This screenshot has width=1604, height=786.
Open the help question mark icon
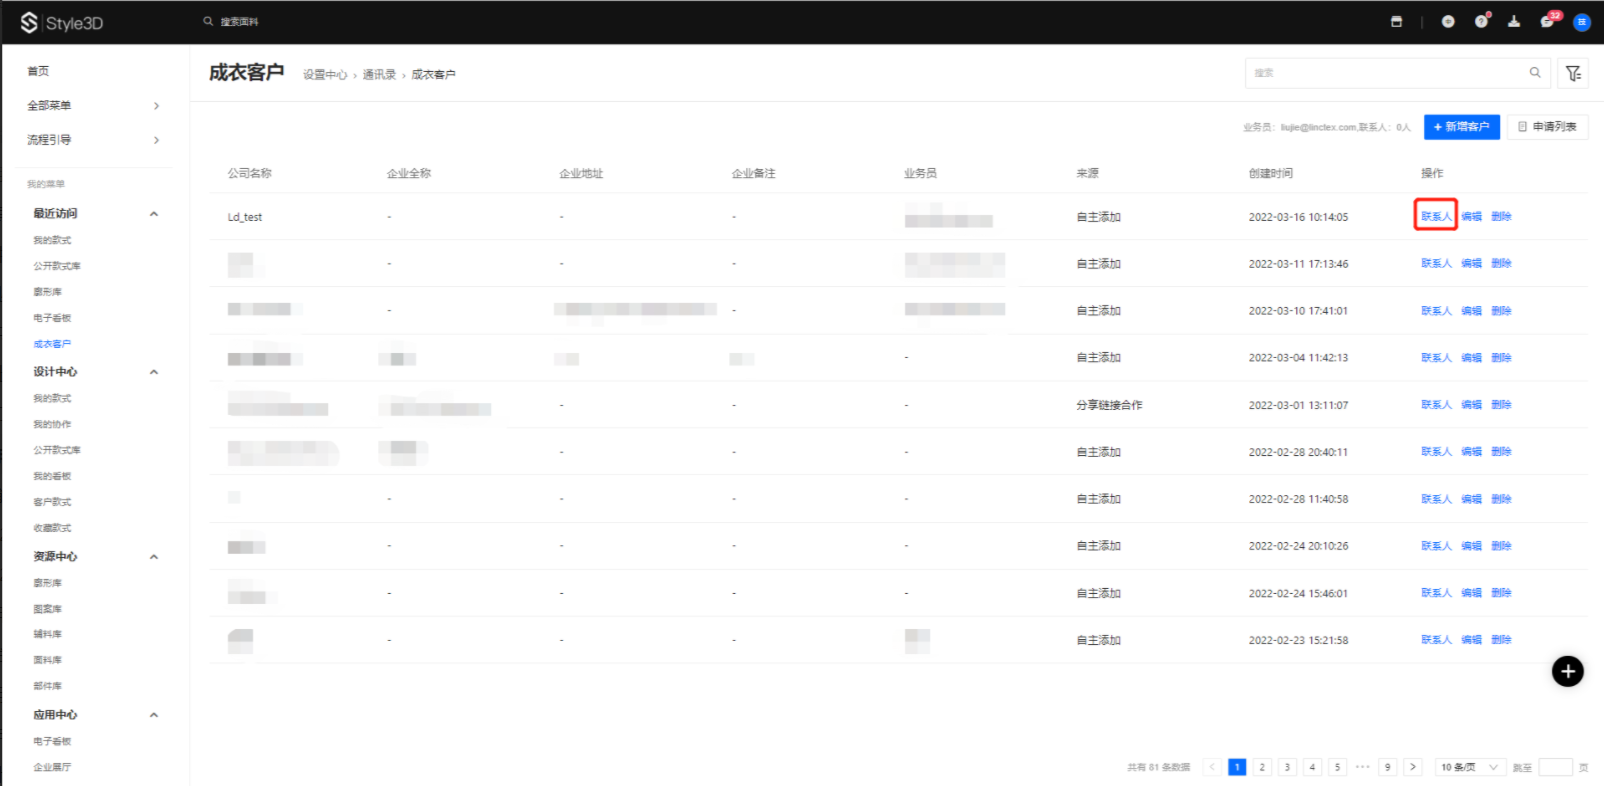tap(1481, 21)
